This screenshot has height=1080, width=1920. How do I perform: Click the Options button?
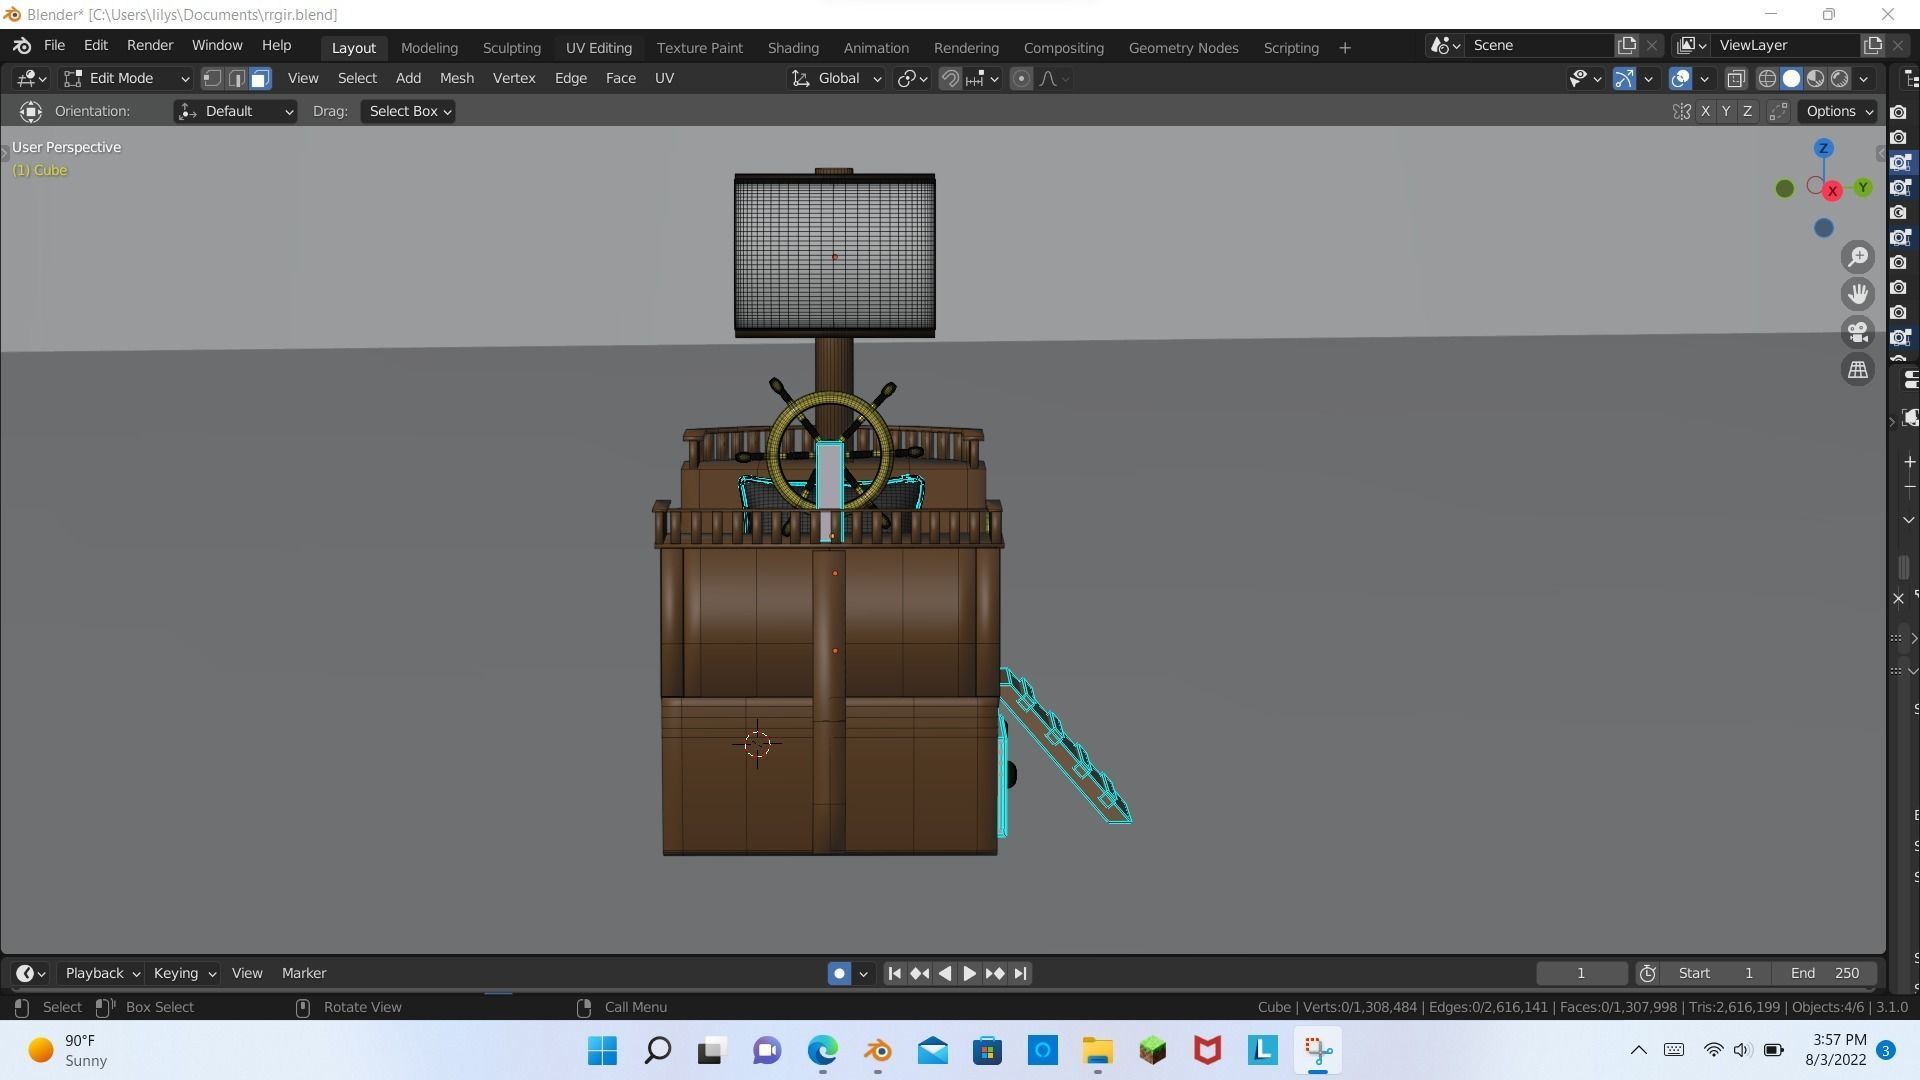(1839, 112)
